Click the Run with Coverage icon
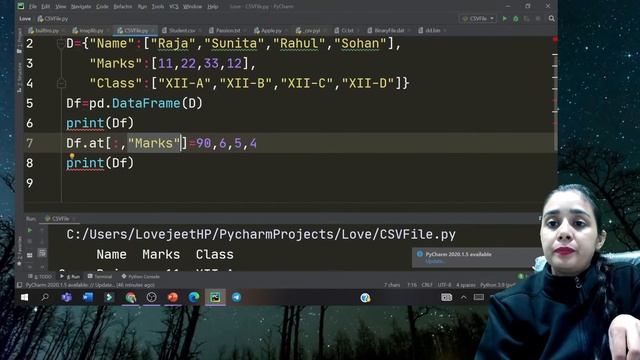The height and width of the screenshot is (360, 640). tap(527, 18)
